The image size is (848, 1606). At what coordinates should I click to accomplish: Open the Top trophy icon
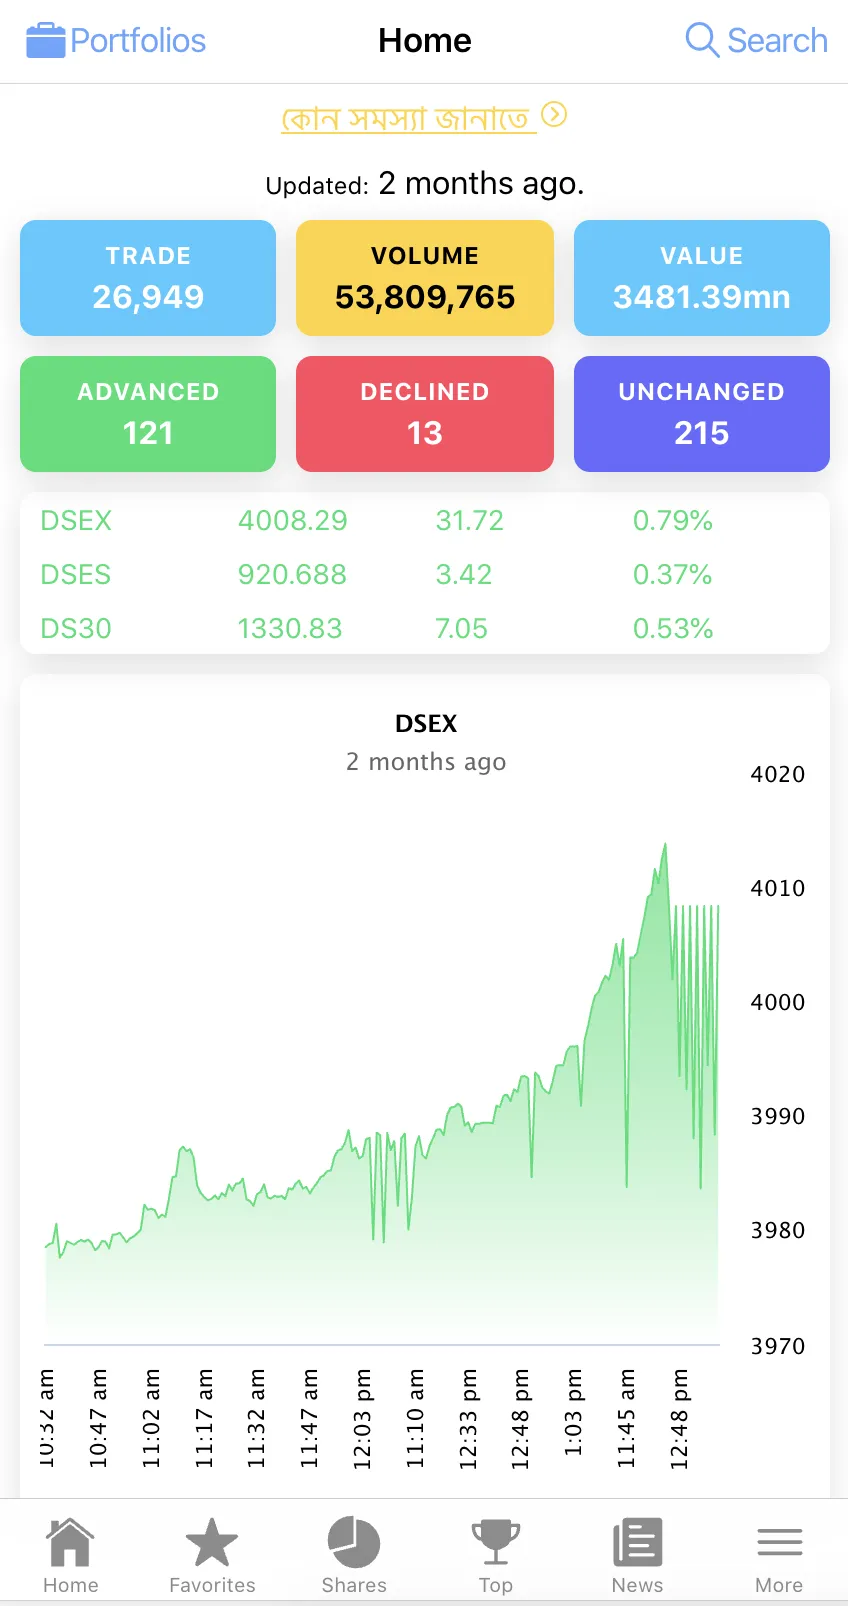point(496,1542)
